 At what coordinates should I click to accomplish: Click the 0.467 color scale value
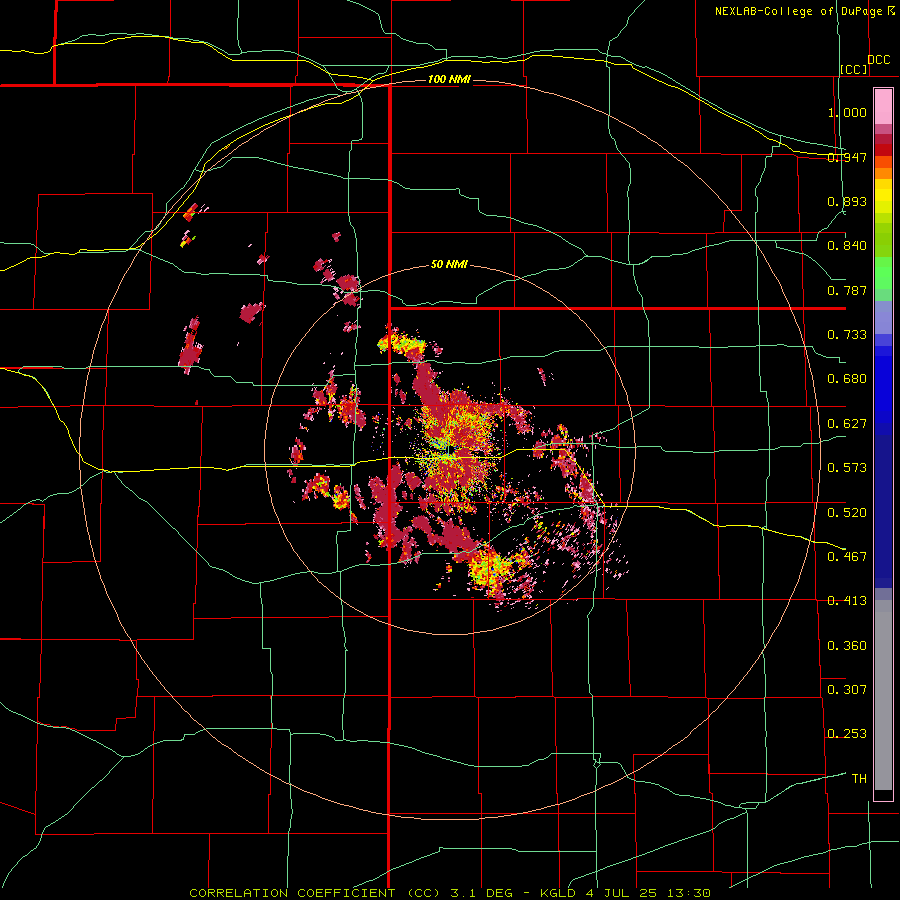point(847,556)
